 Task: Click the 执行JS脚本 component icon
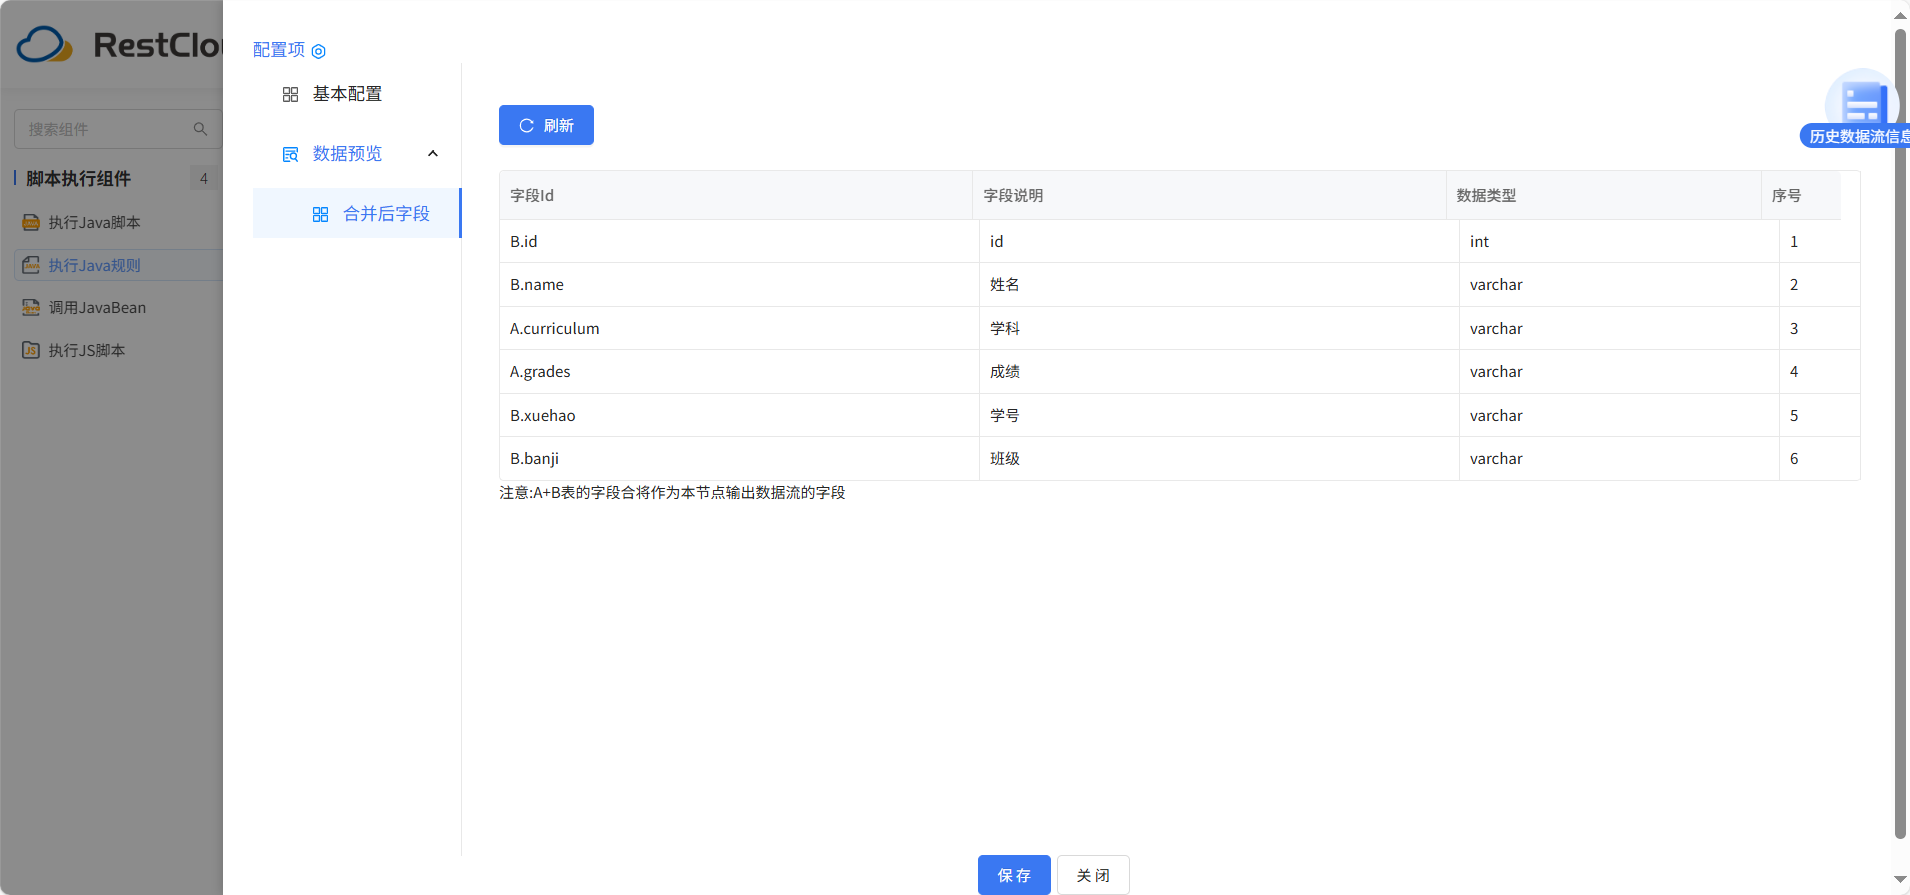click(31, 350)
